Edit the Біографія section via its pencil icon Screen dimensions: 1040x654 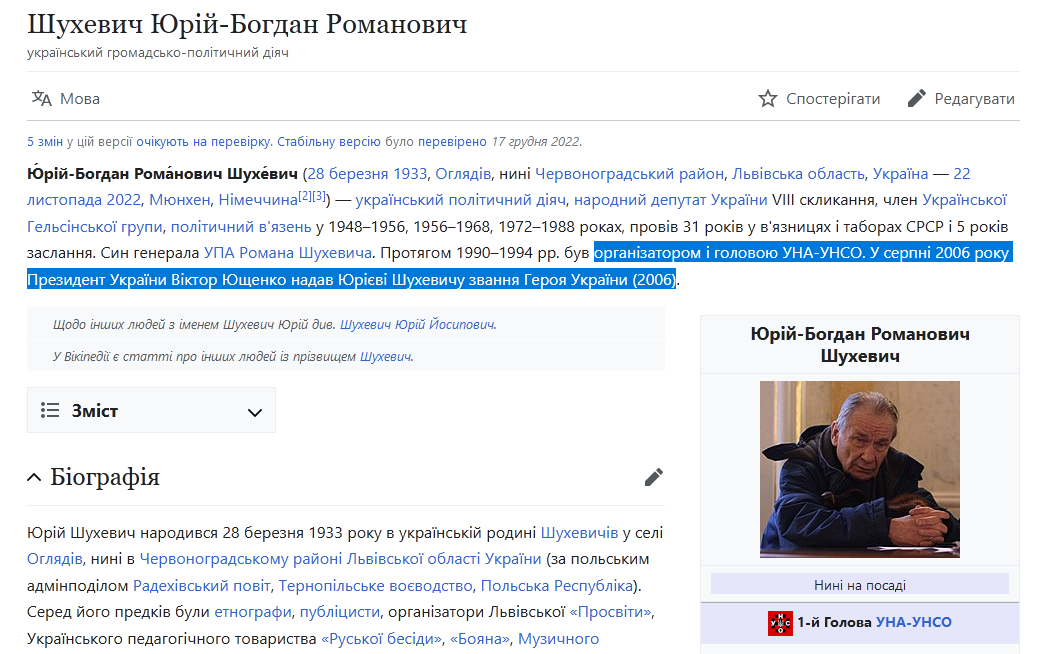coord(653,477)
